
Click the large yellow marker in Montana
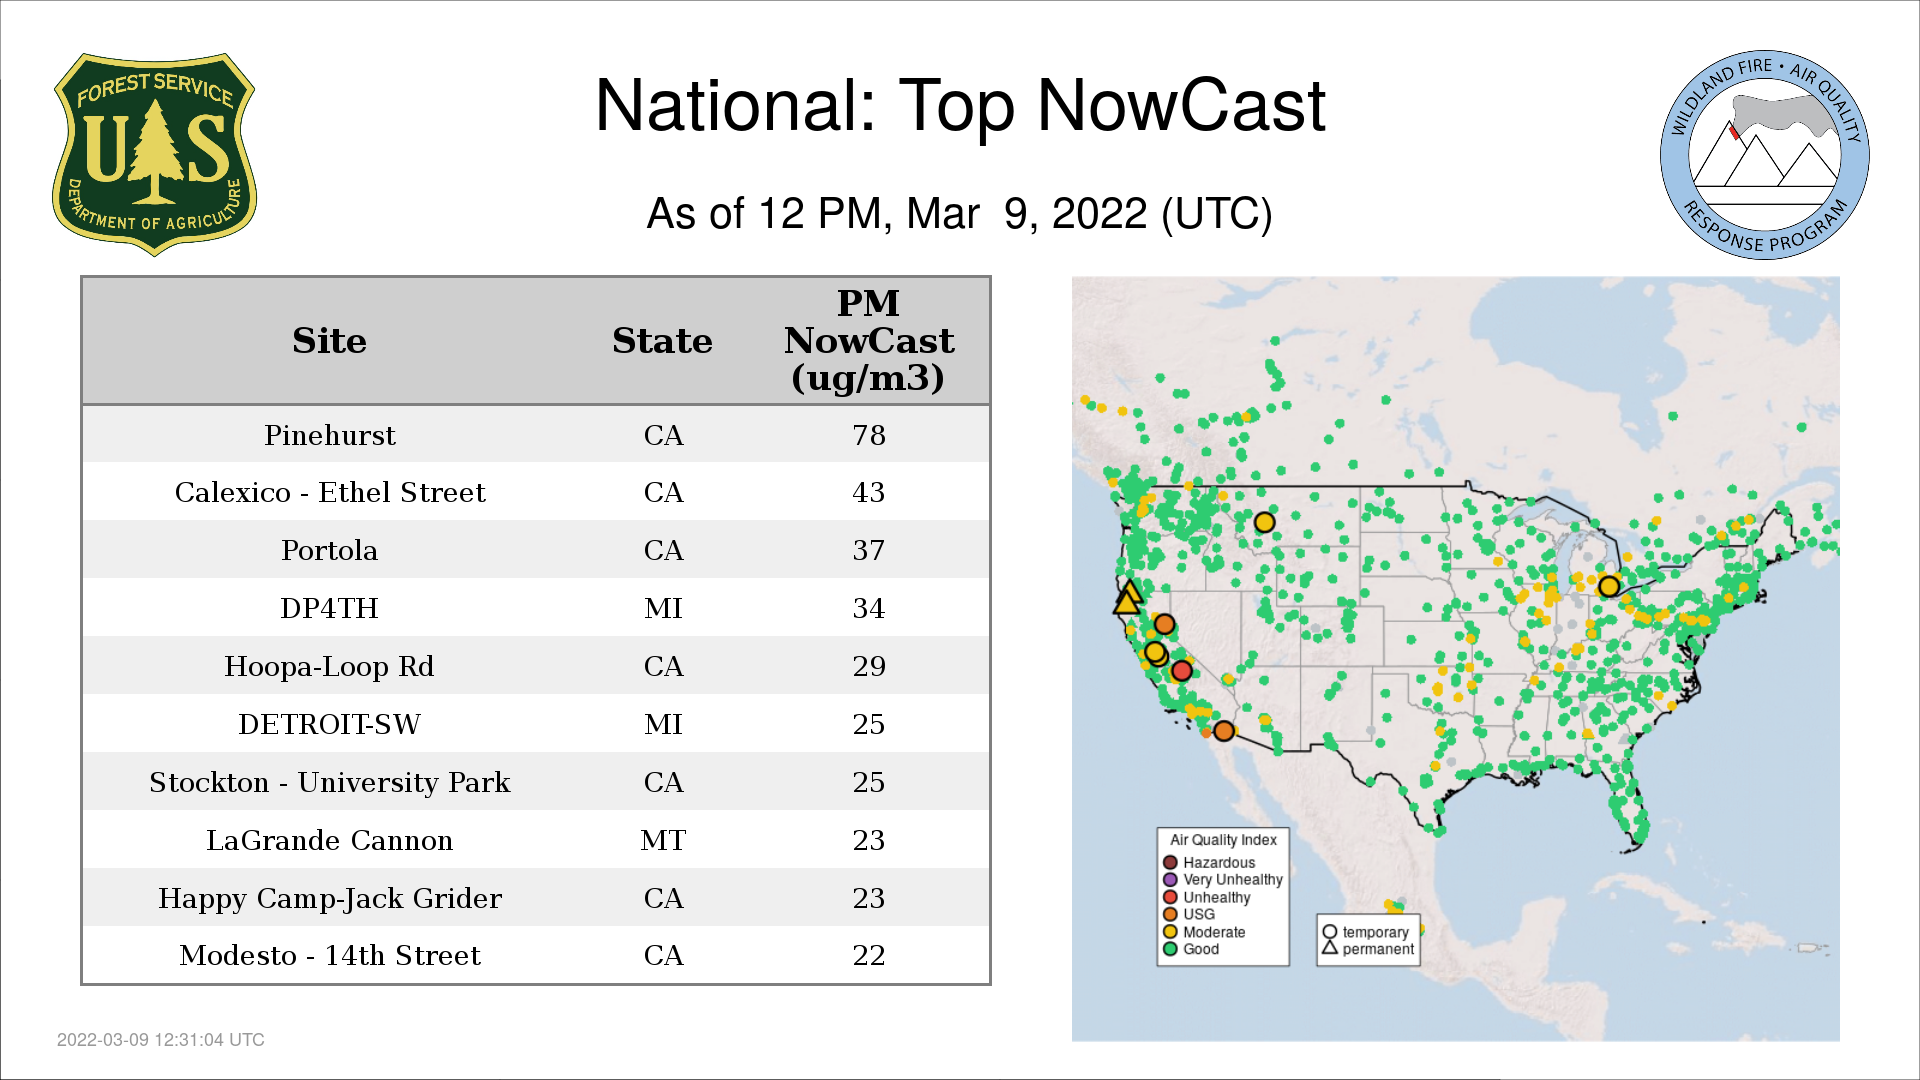(1264, 522)
